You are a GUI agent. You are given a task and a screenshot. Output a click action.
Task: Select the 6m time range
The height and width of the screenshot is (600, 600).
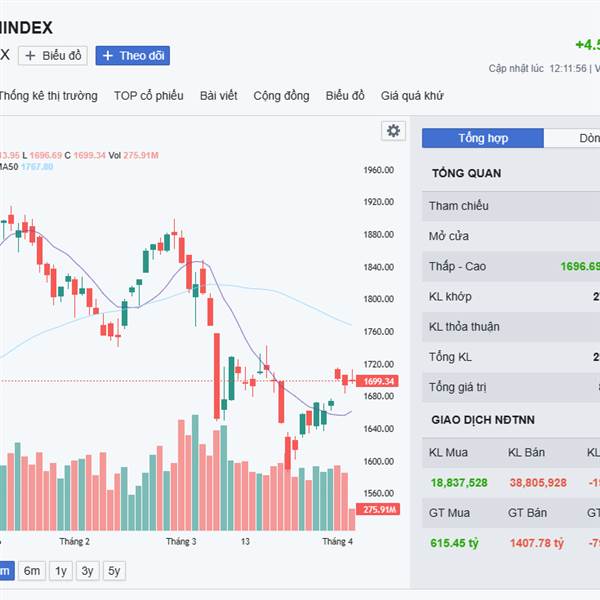point(33,570)
